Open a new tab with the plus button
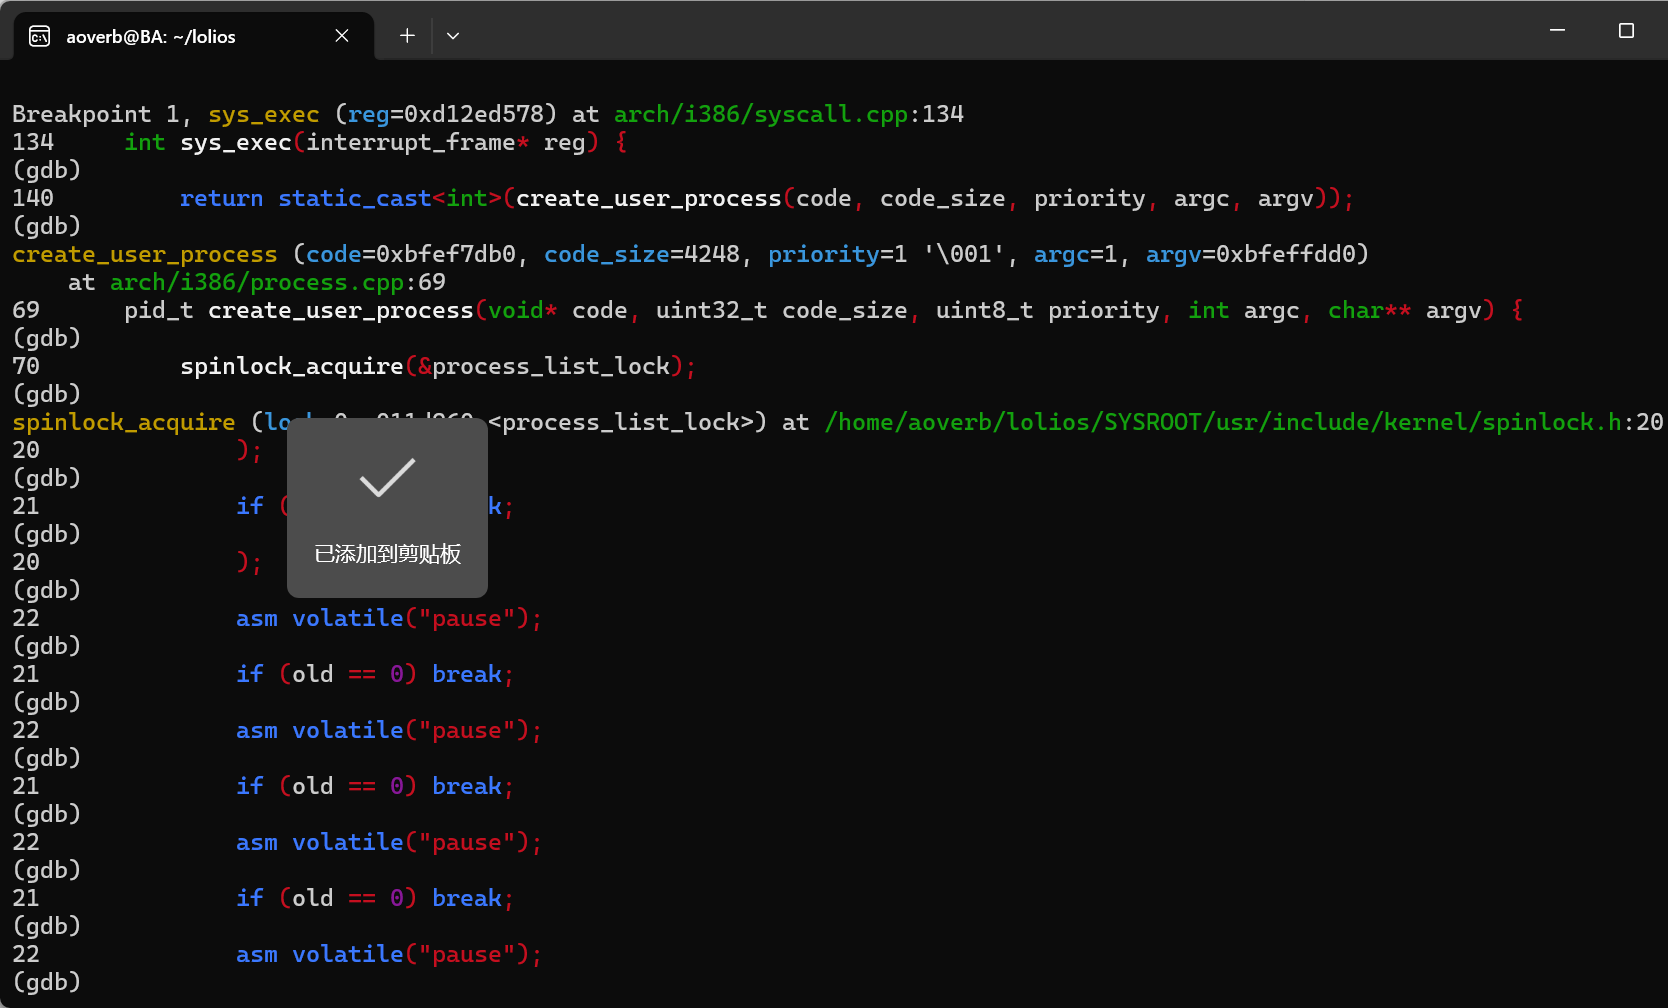The image size is (1668, 1008). (x=407, y=36)
